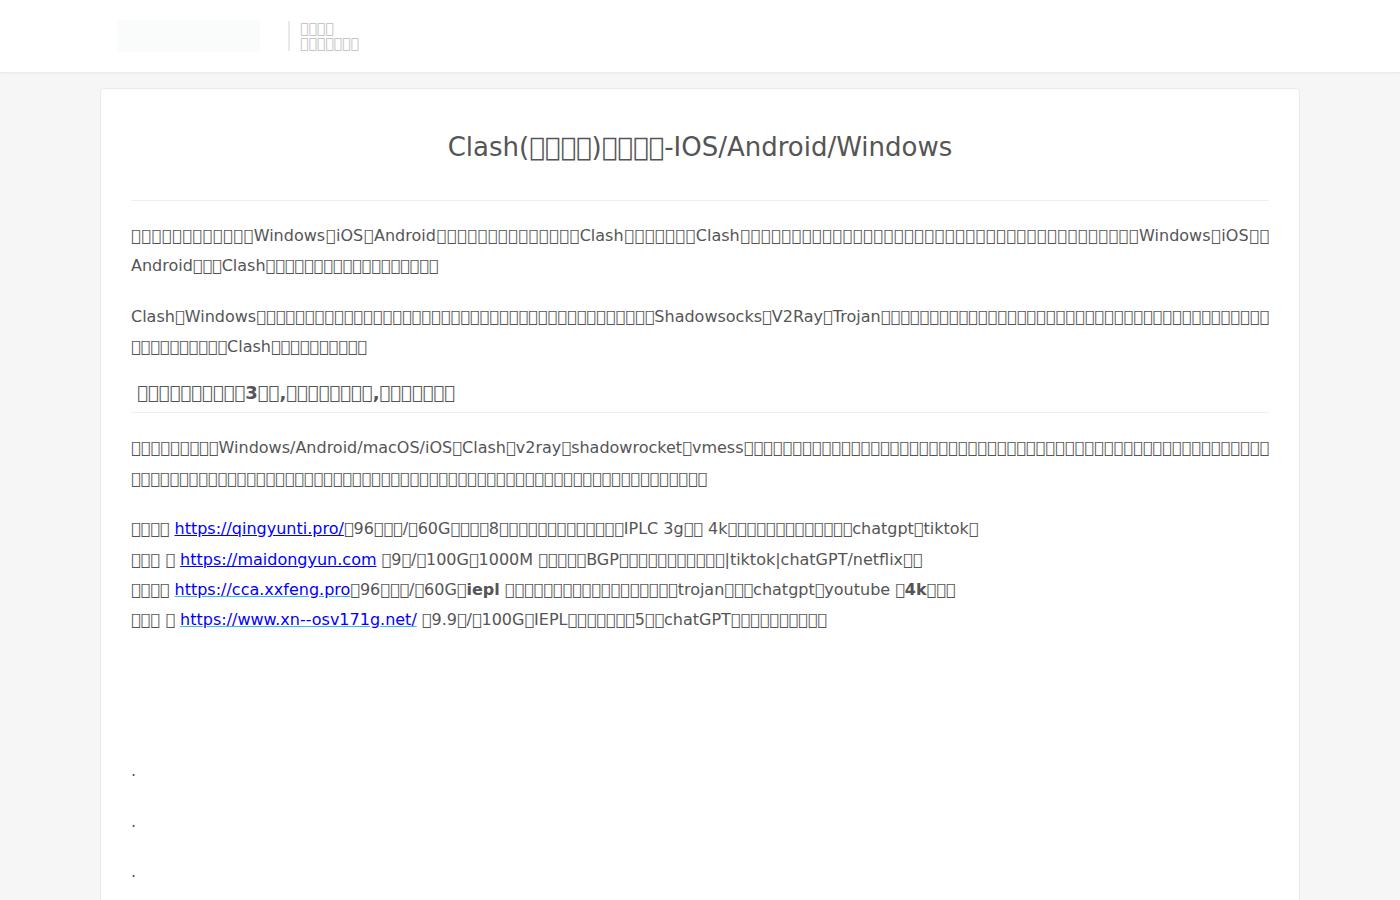Image resolution: width=1400 pixels, height=900 pixels.
Task: Click the word "youtube" in the list
Action: click(x=857, y=590)
